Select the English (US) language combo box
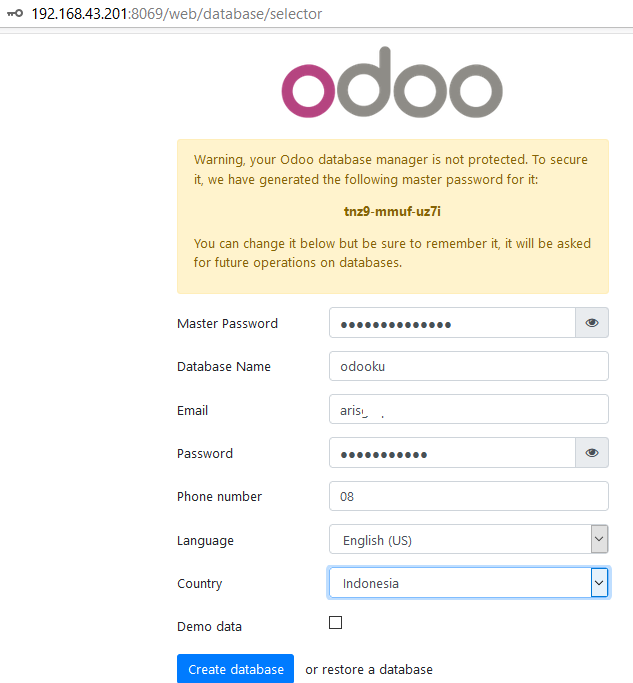Screen dimensions: 633x683 [x=469, y=539]
